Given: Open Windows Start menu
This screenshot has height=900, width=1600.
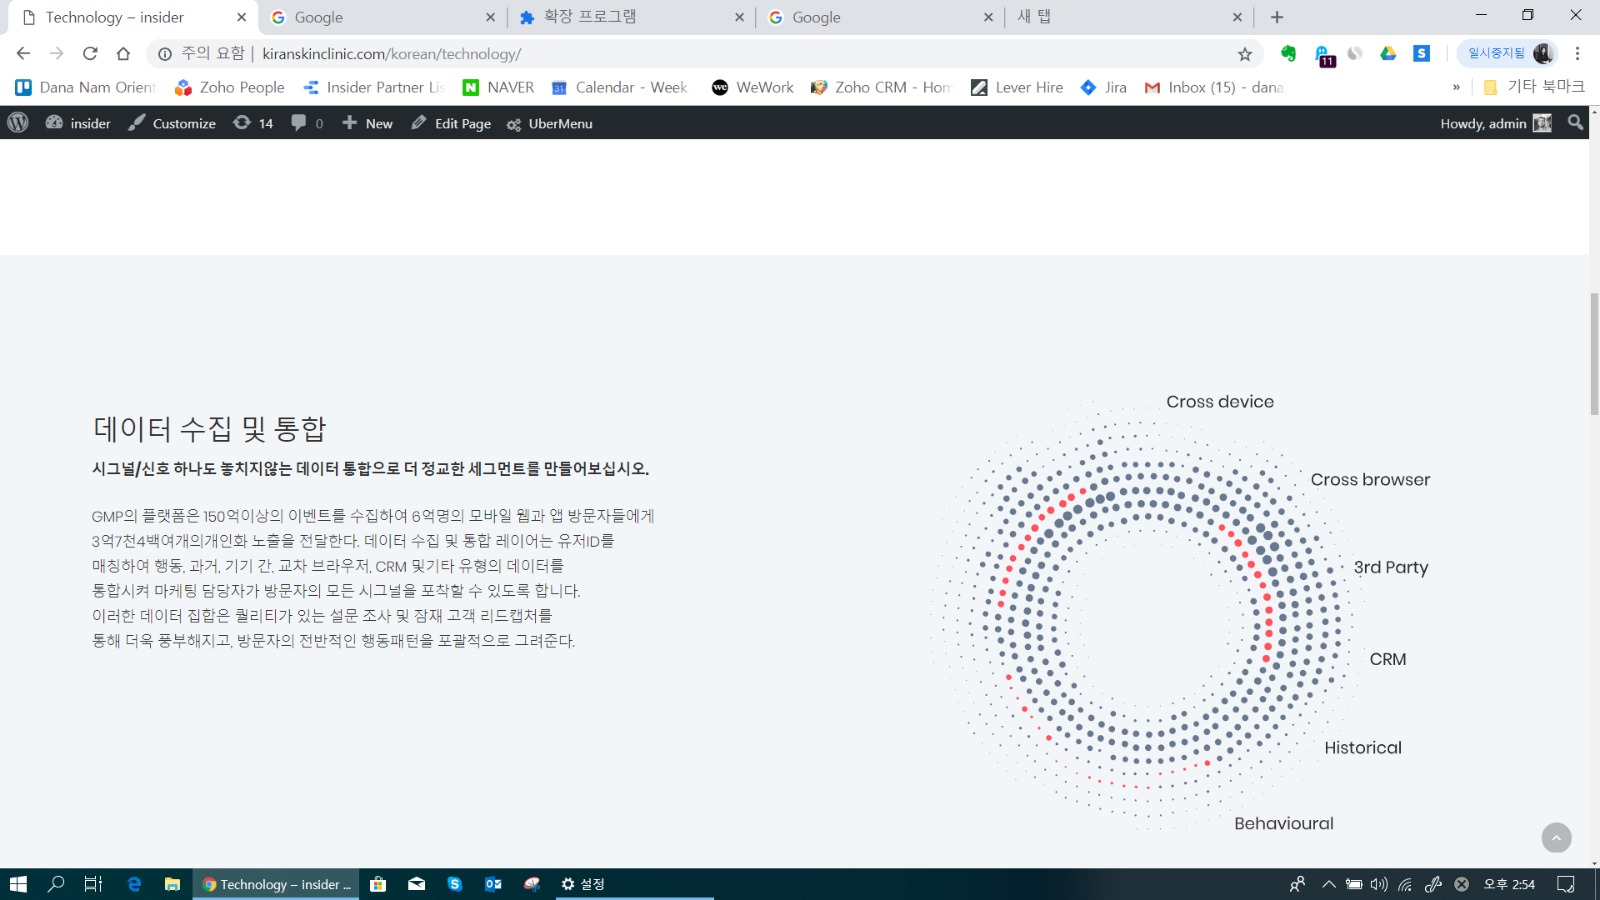Looking at the screenshot, I should pos(18,884).
